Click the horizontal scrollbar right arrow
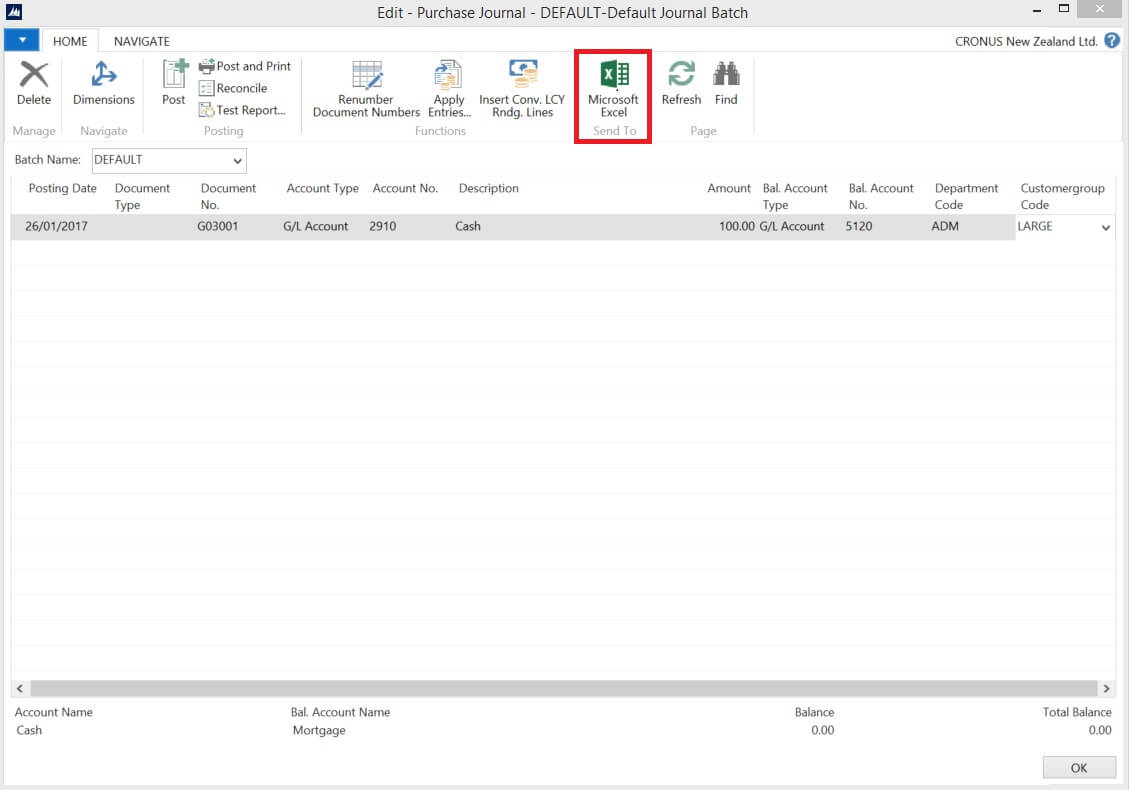The height and width of the screenshot is (790, 1129). click(x=1106, y=688)
